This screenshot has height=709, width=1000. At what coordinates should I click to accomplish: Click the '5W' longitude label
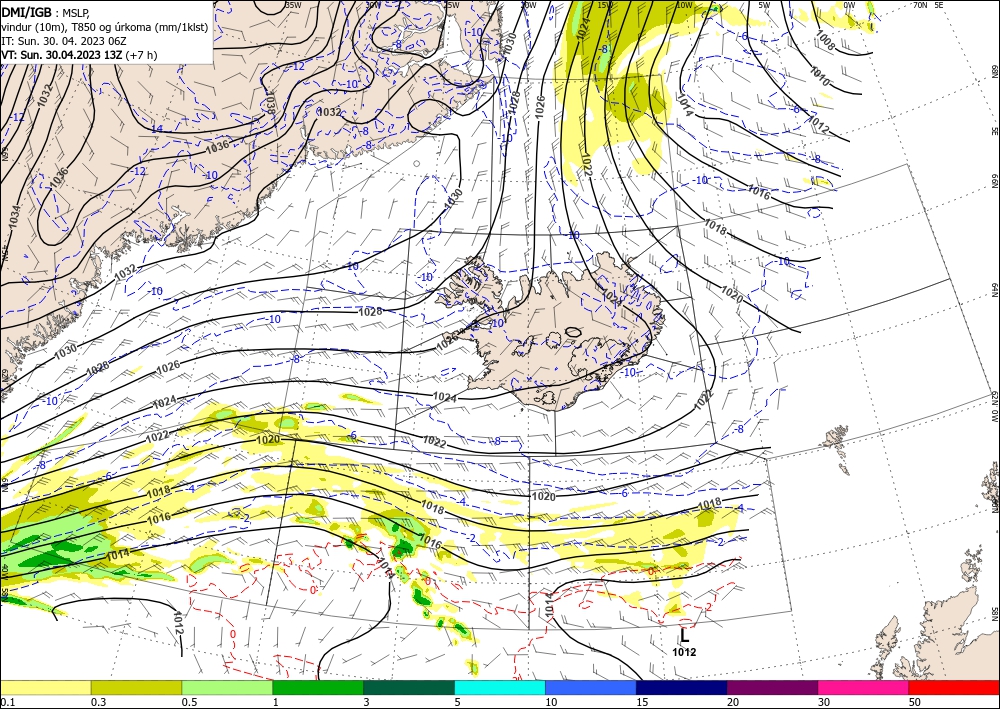(764, 5)
